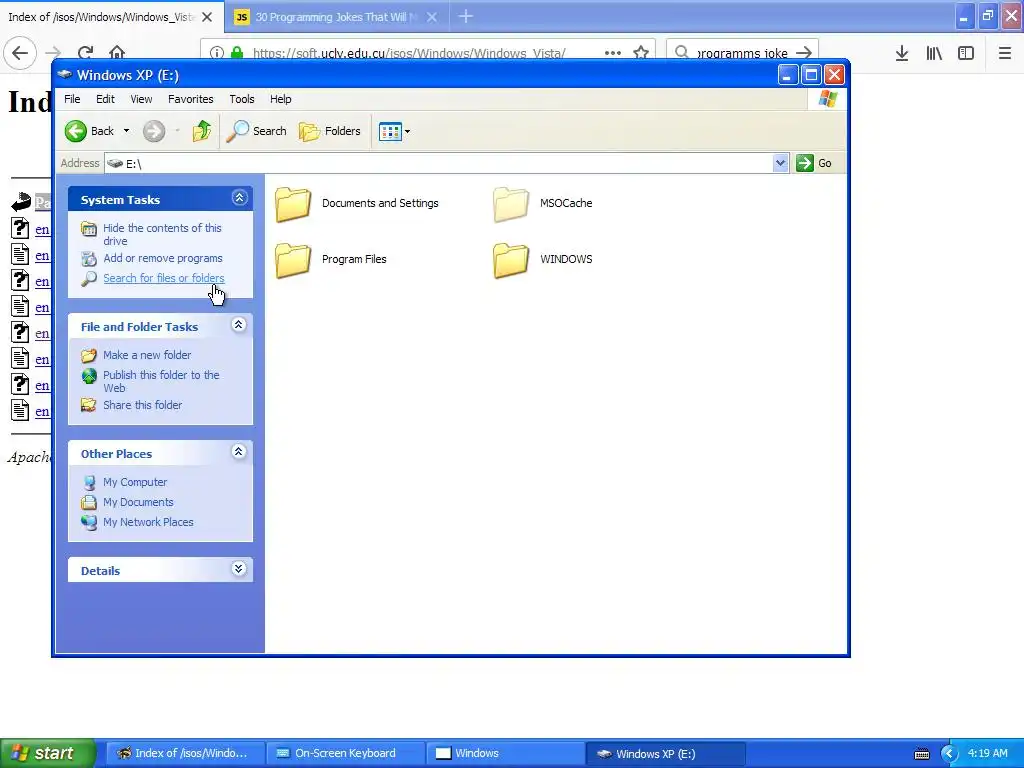Click the new folder icon

tap(89, 356)
